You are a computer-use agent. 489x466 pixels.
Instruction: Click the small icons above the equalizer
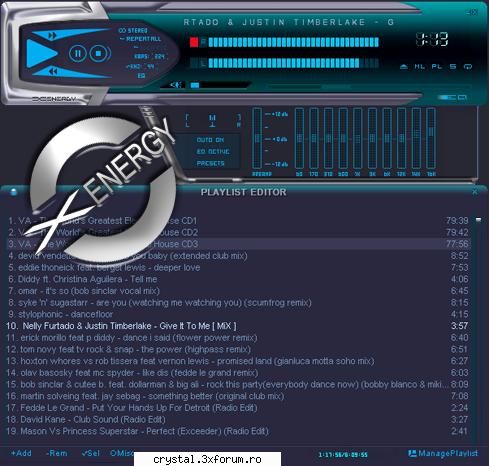point(453,97)
